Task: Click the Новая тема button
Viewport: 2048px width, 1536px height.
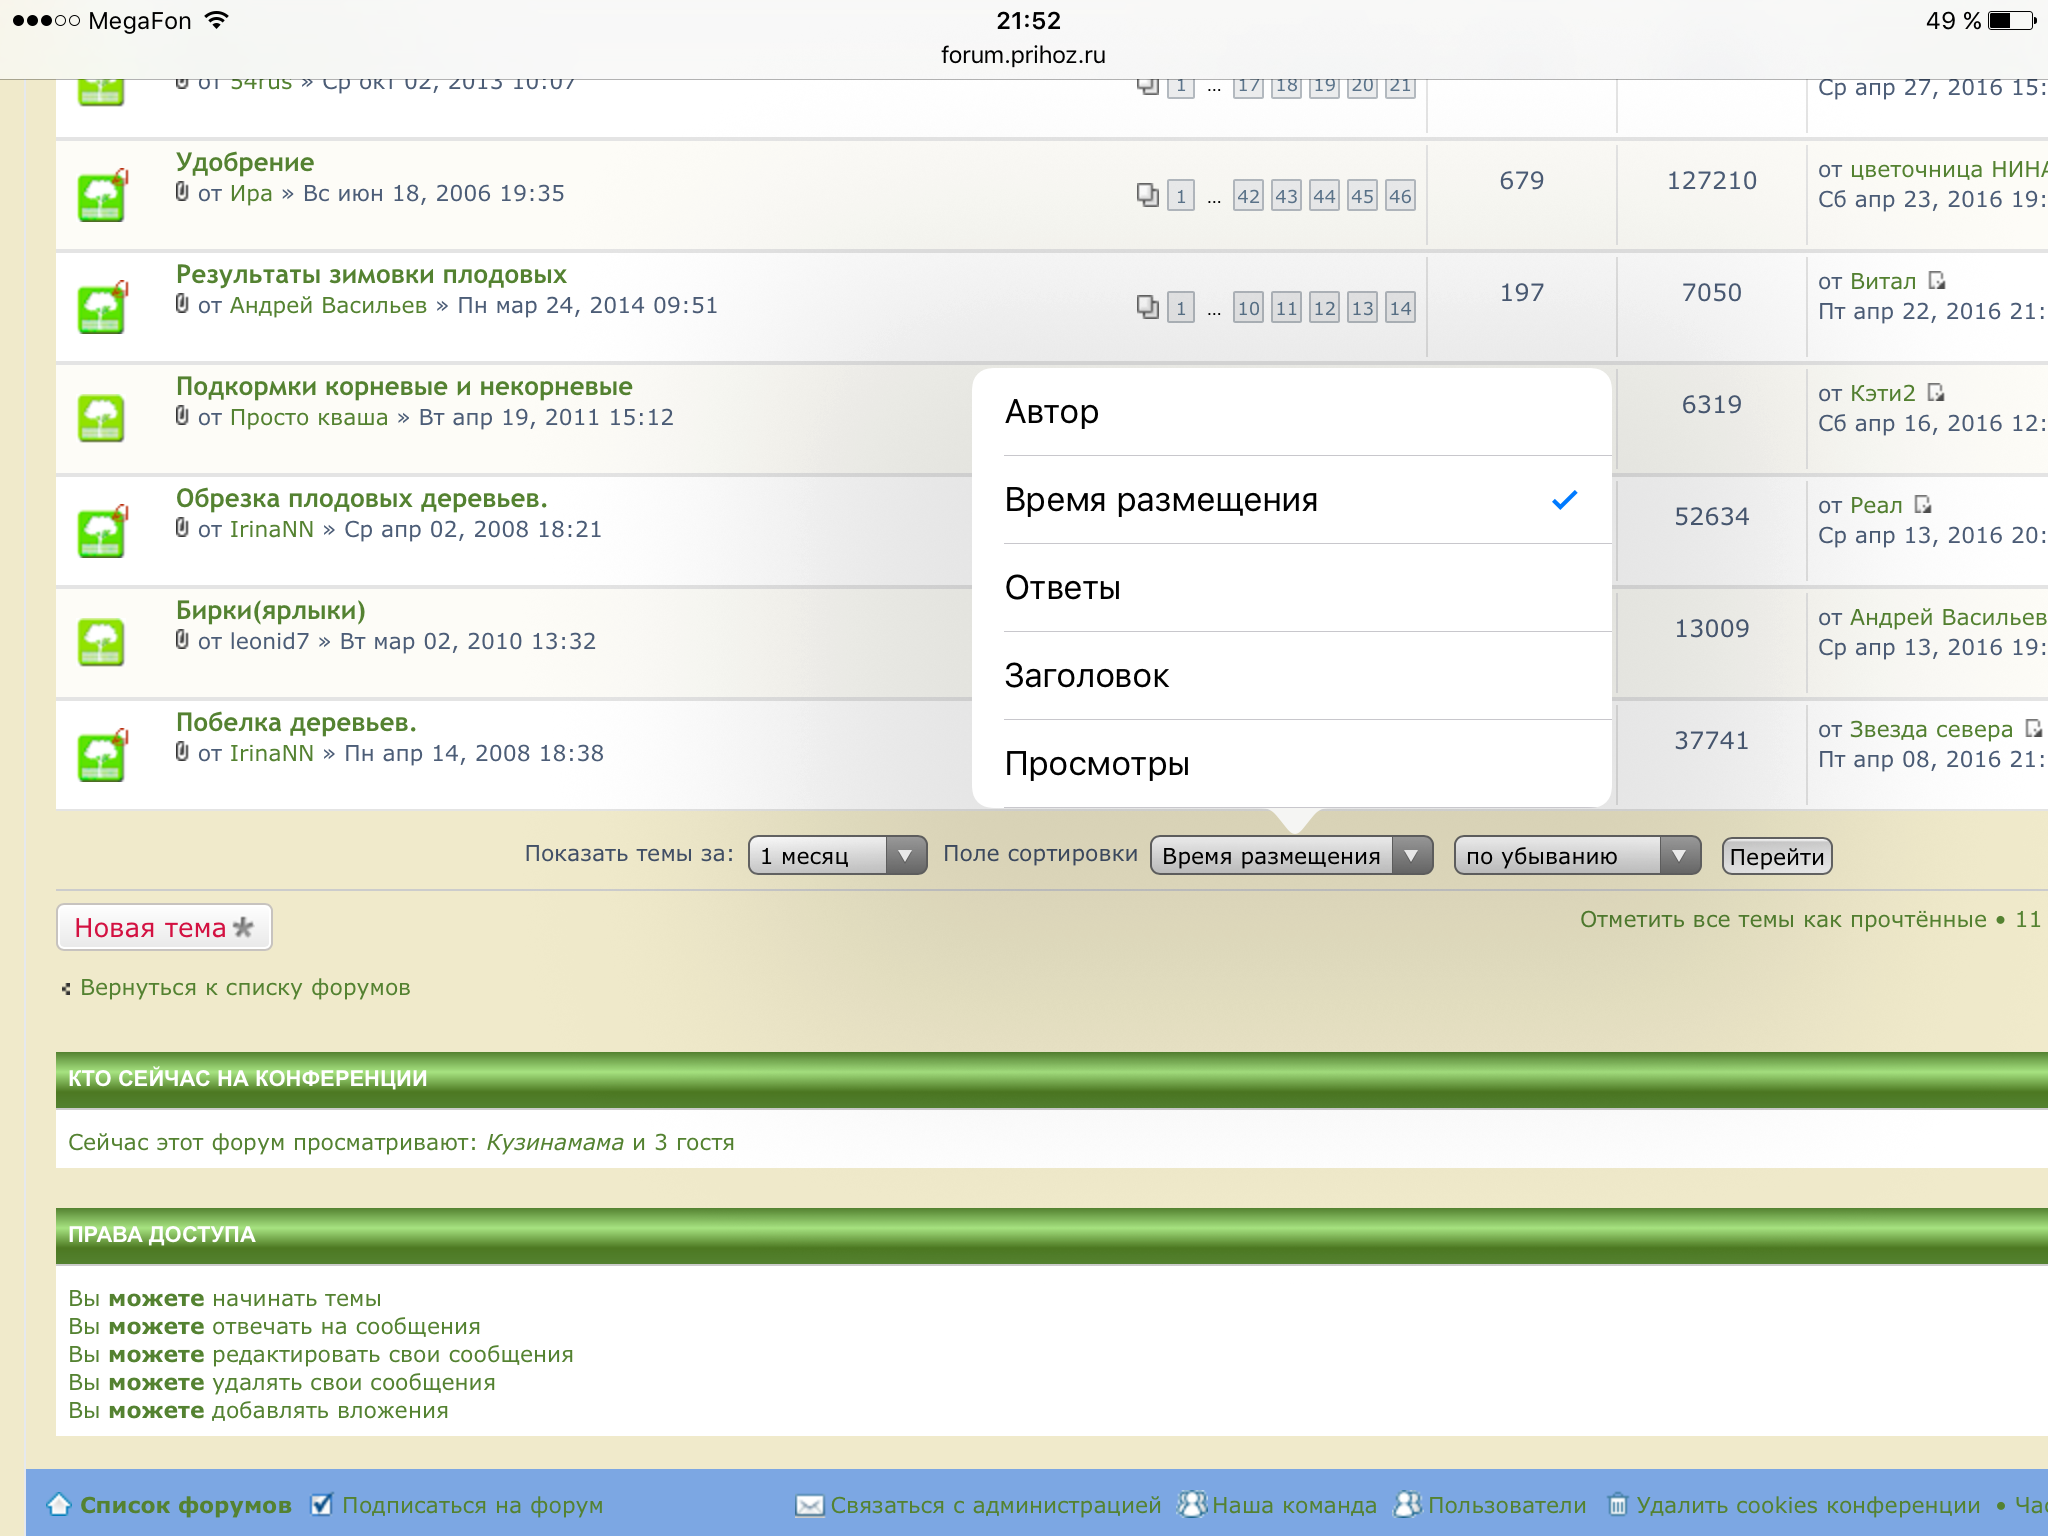Action: (x=164, y=928)
